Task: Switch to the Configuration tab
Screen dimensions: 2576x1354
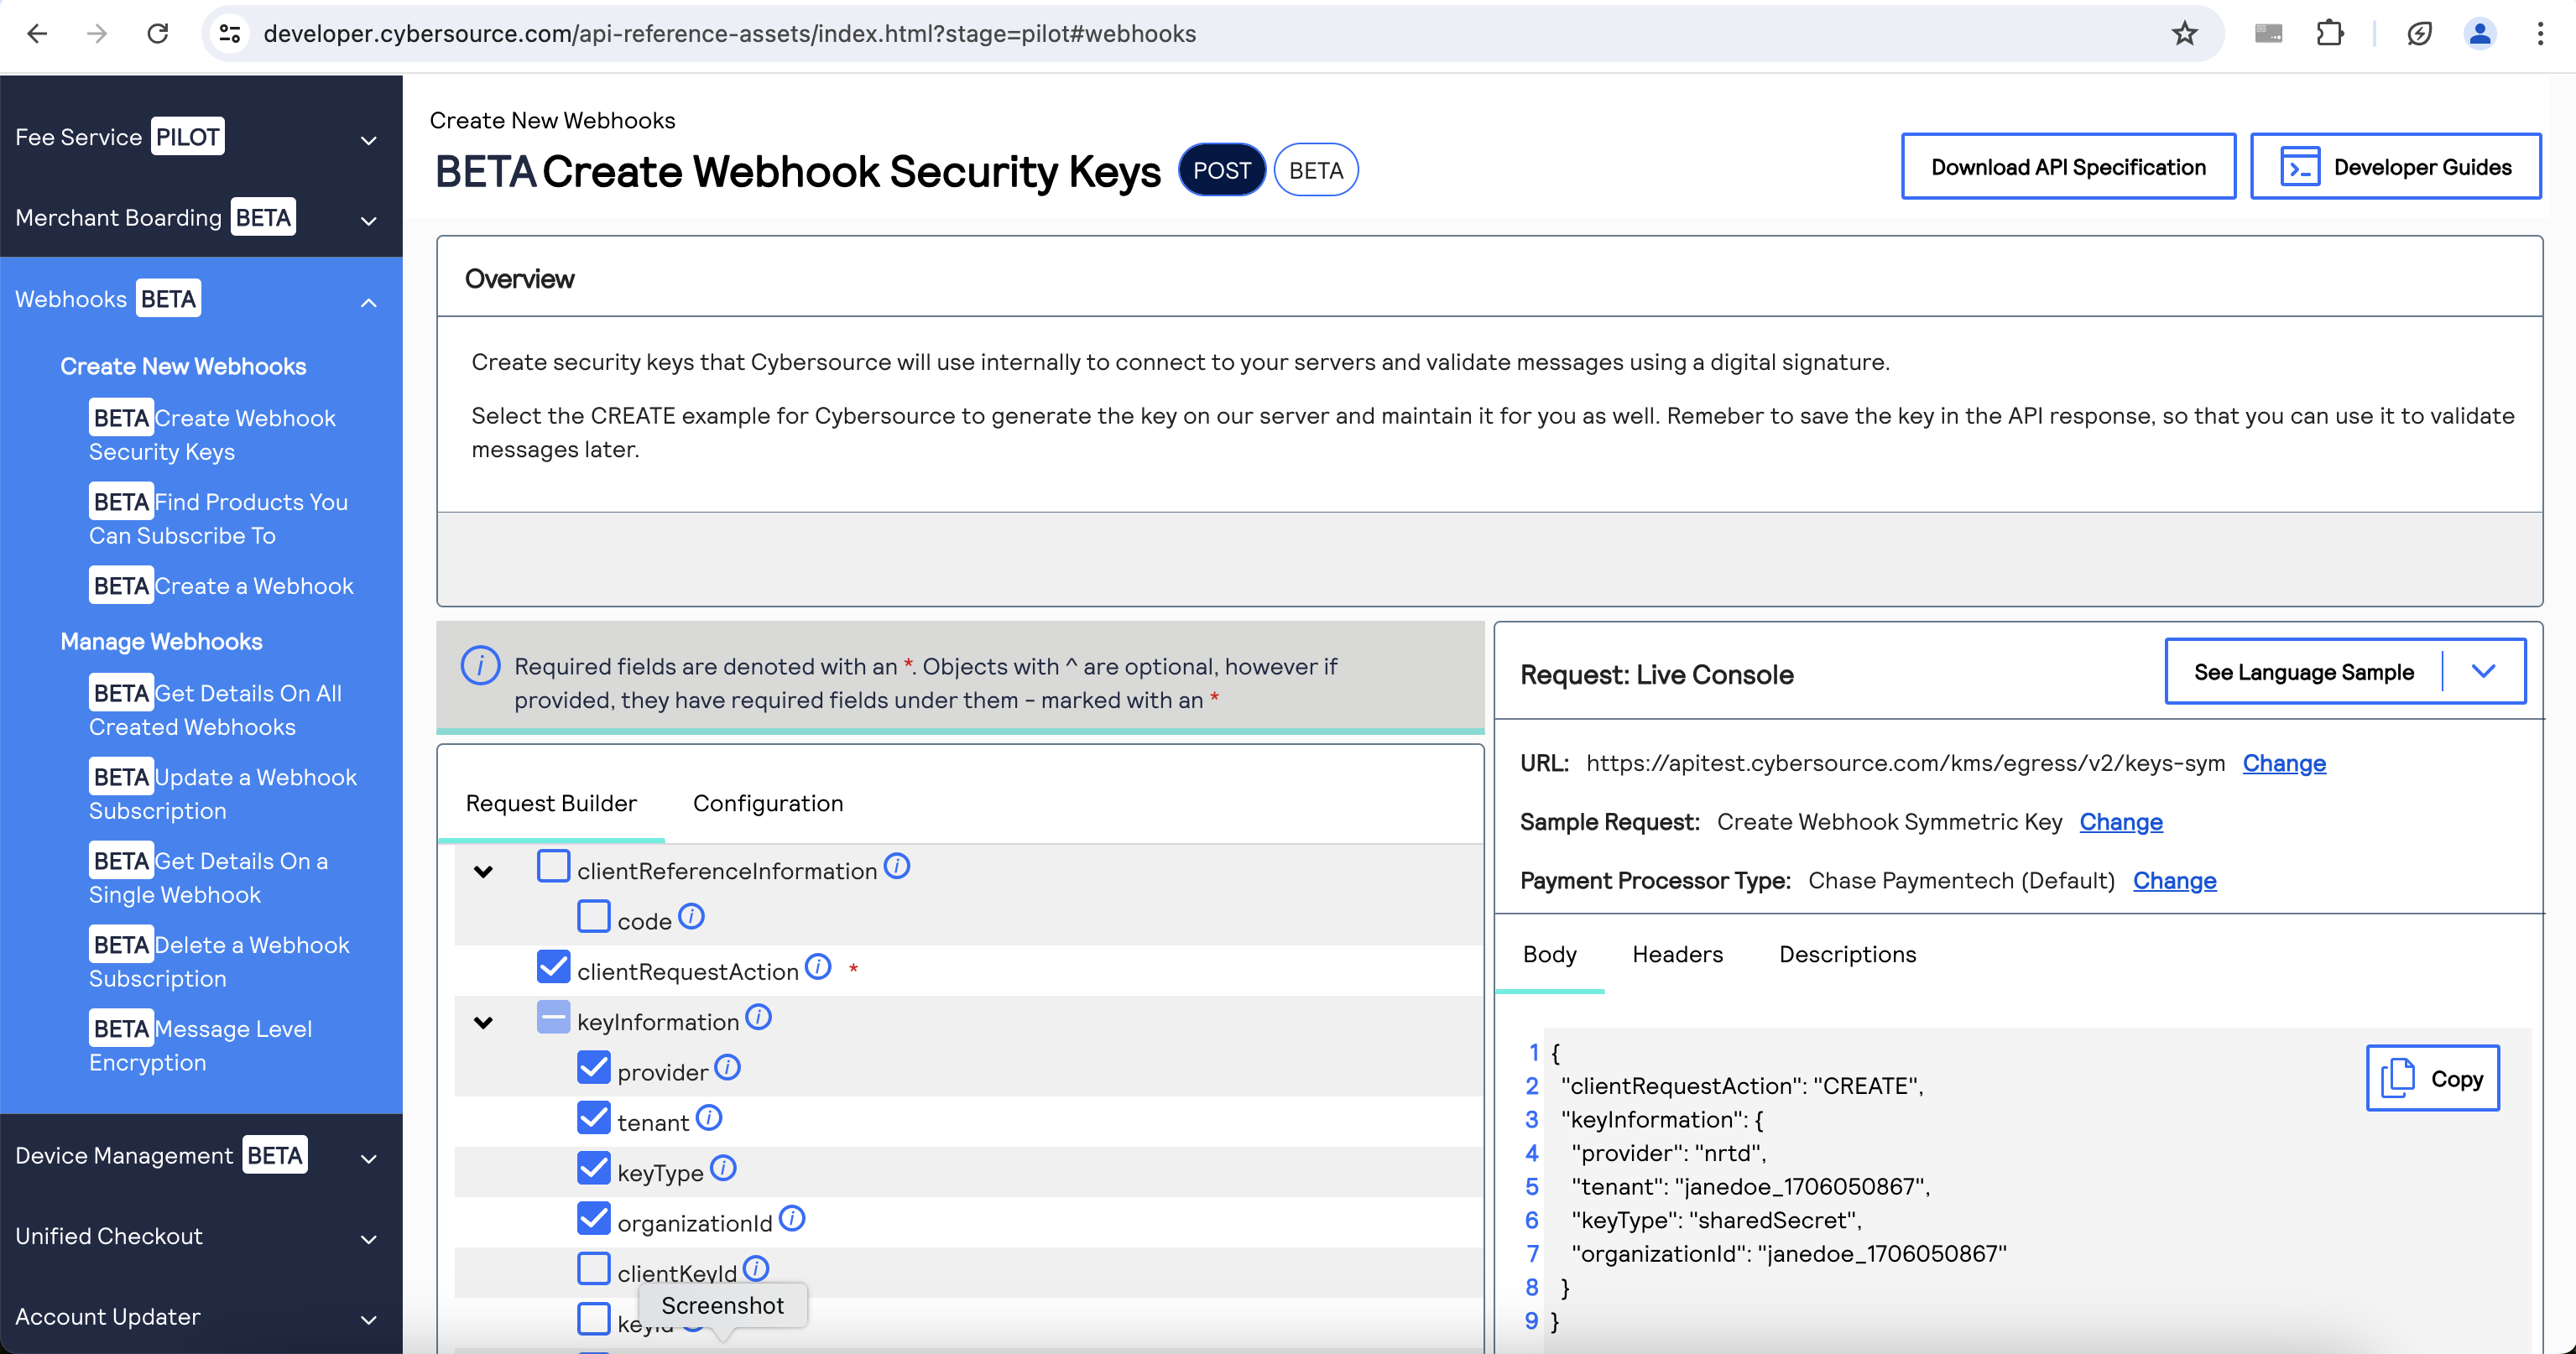Action: point(767,803)
